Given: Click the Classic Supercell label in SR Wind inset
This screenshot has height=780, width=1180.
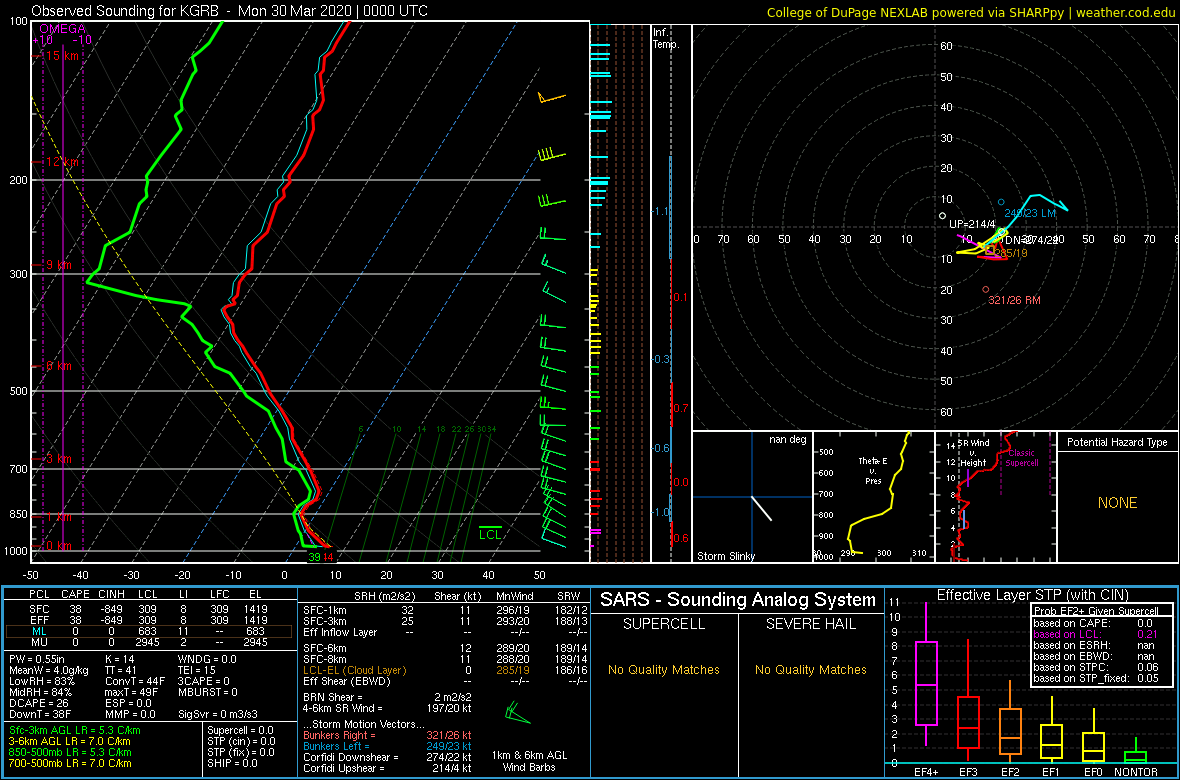Looking at the screenshot, I should point(1021,458).
